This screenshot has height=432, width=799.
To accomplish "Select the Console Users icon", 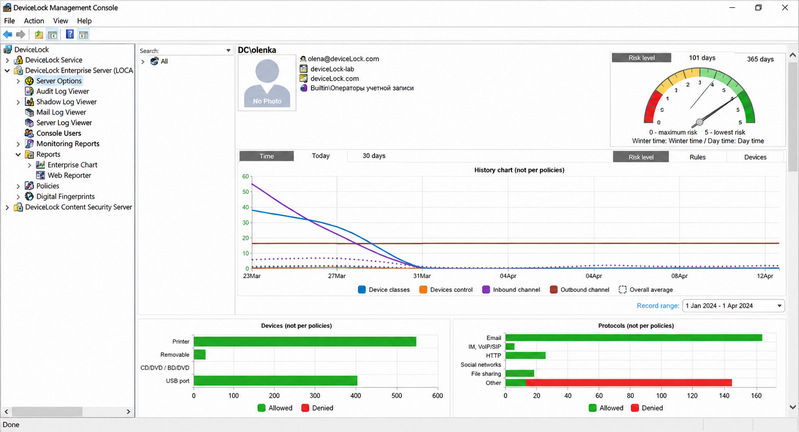I will click(30, 133).
